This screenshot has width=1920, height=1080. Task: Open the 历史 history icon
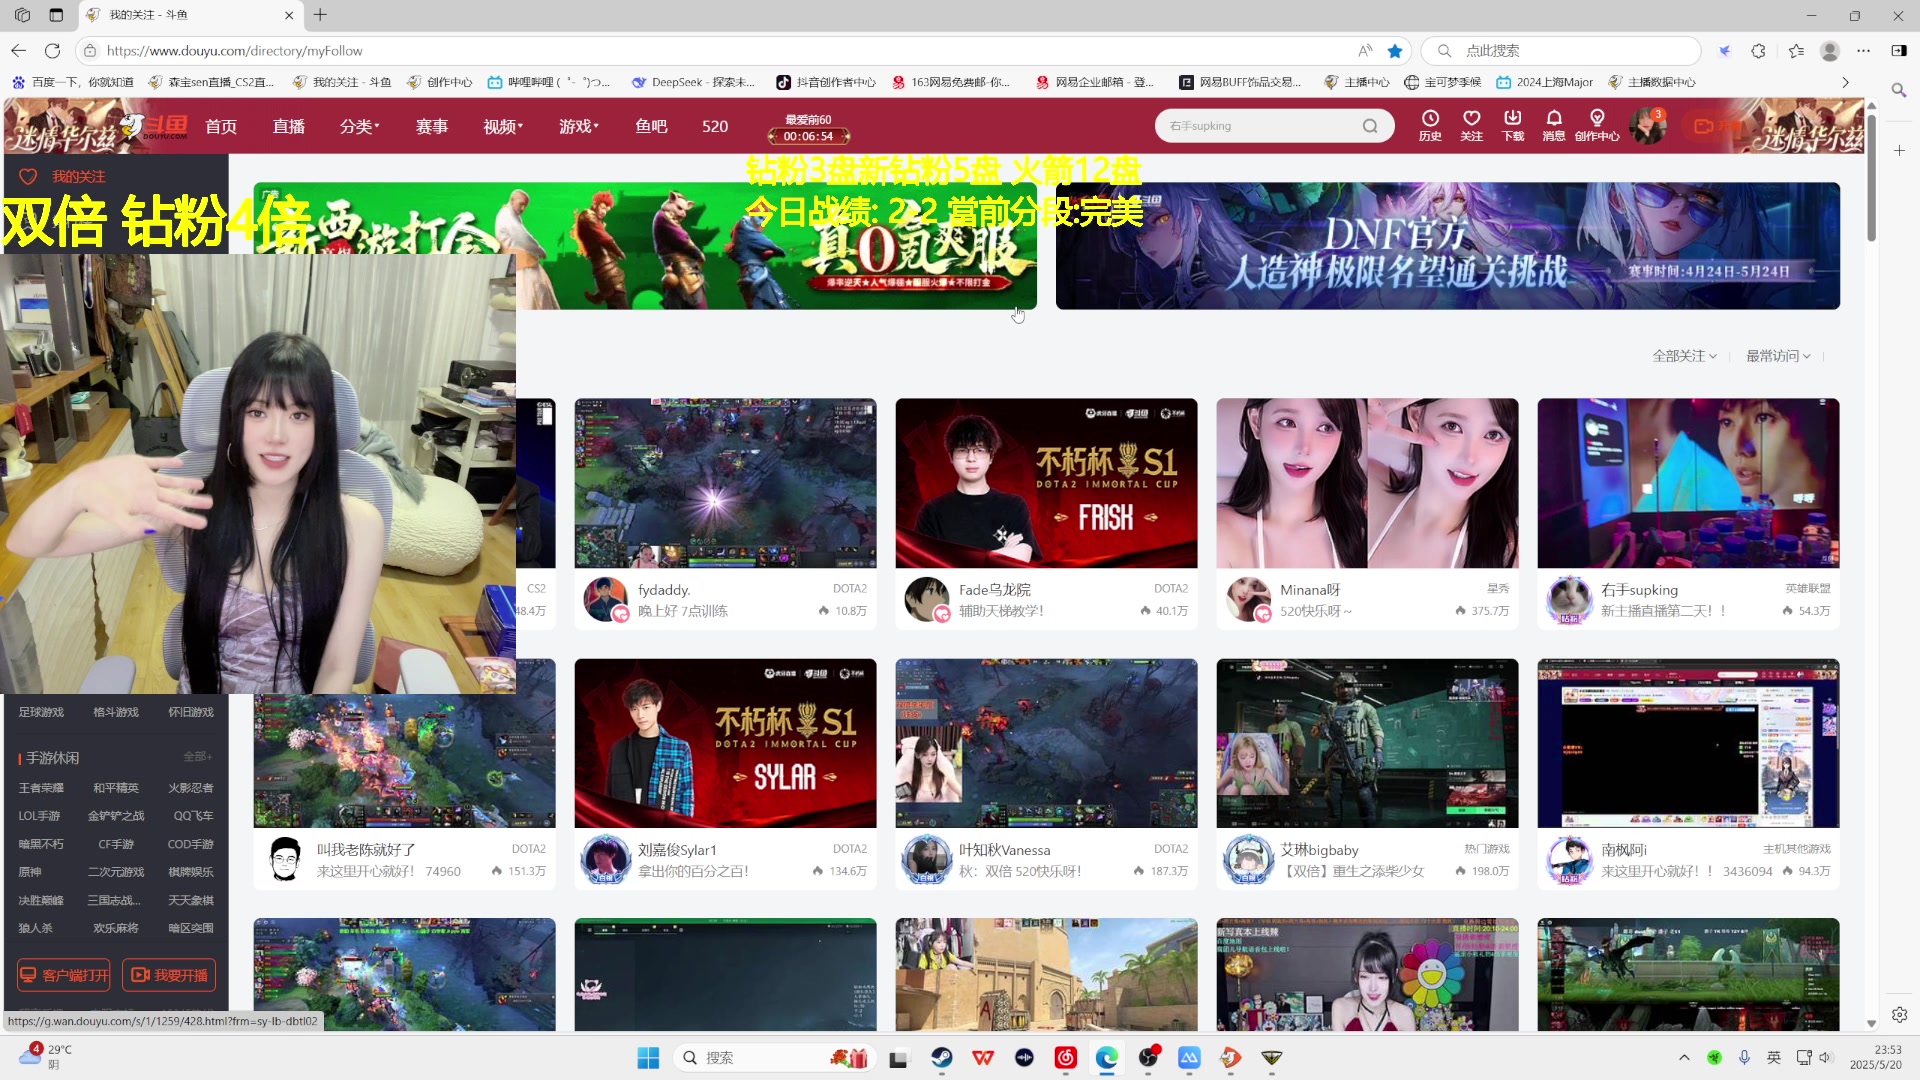[x=1430, y=125]
